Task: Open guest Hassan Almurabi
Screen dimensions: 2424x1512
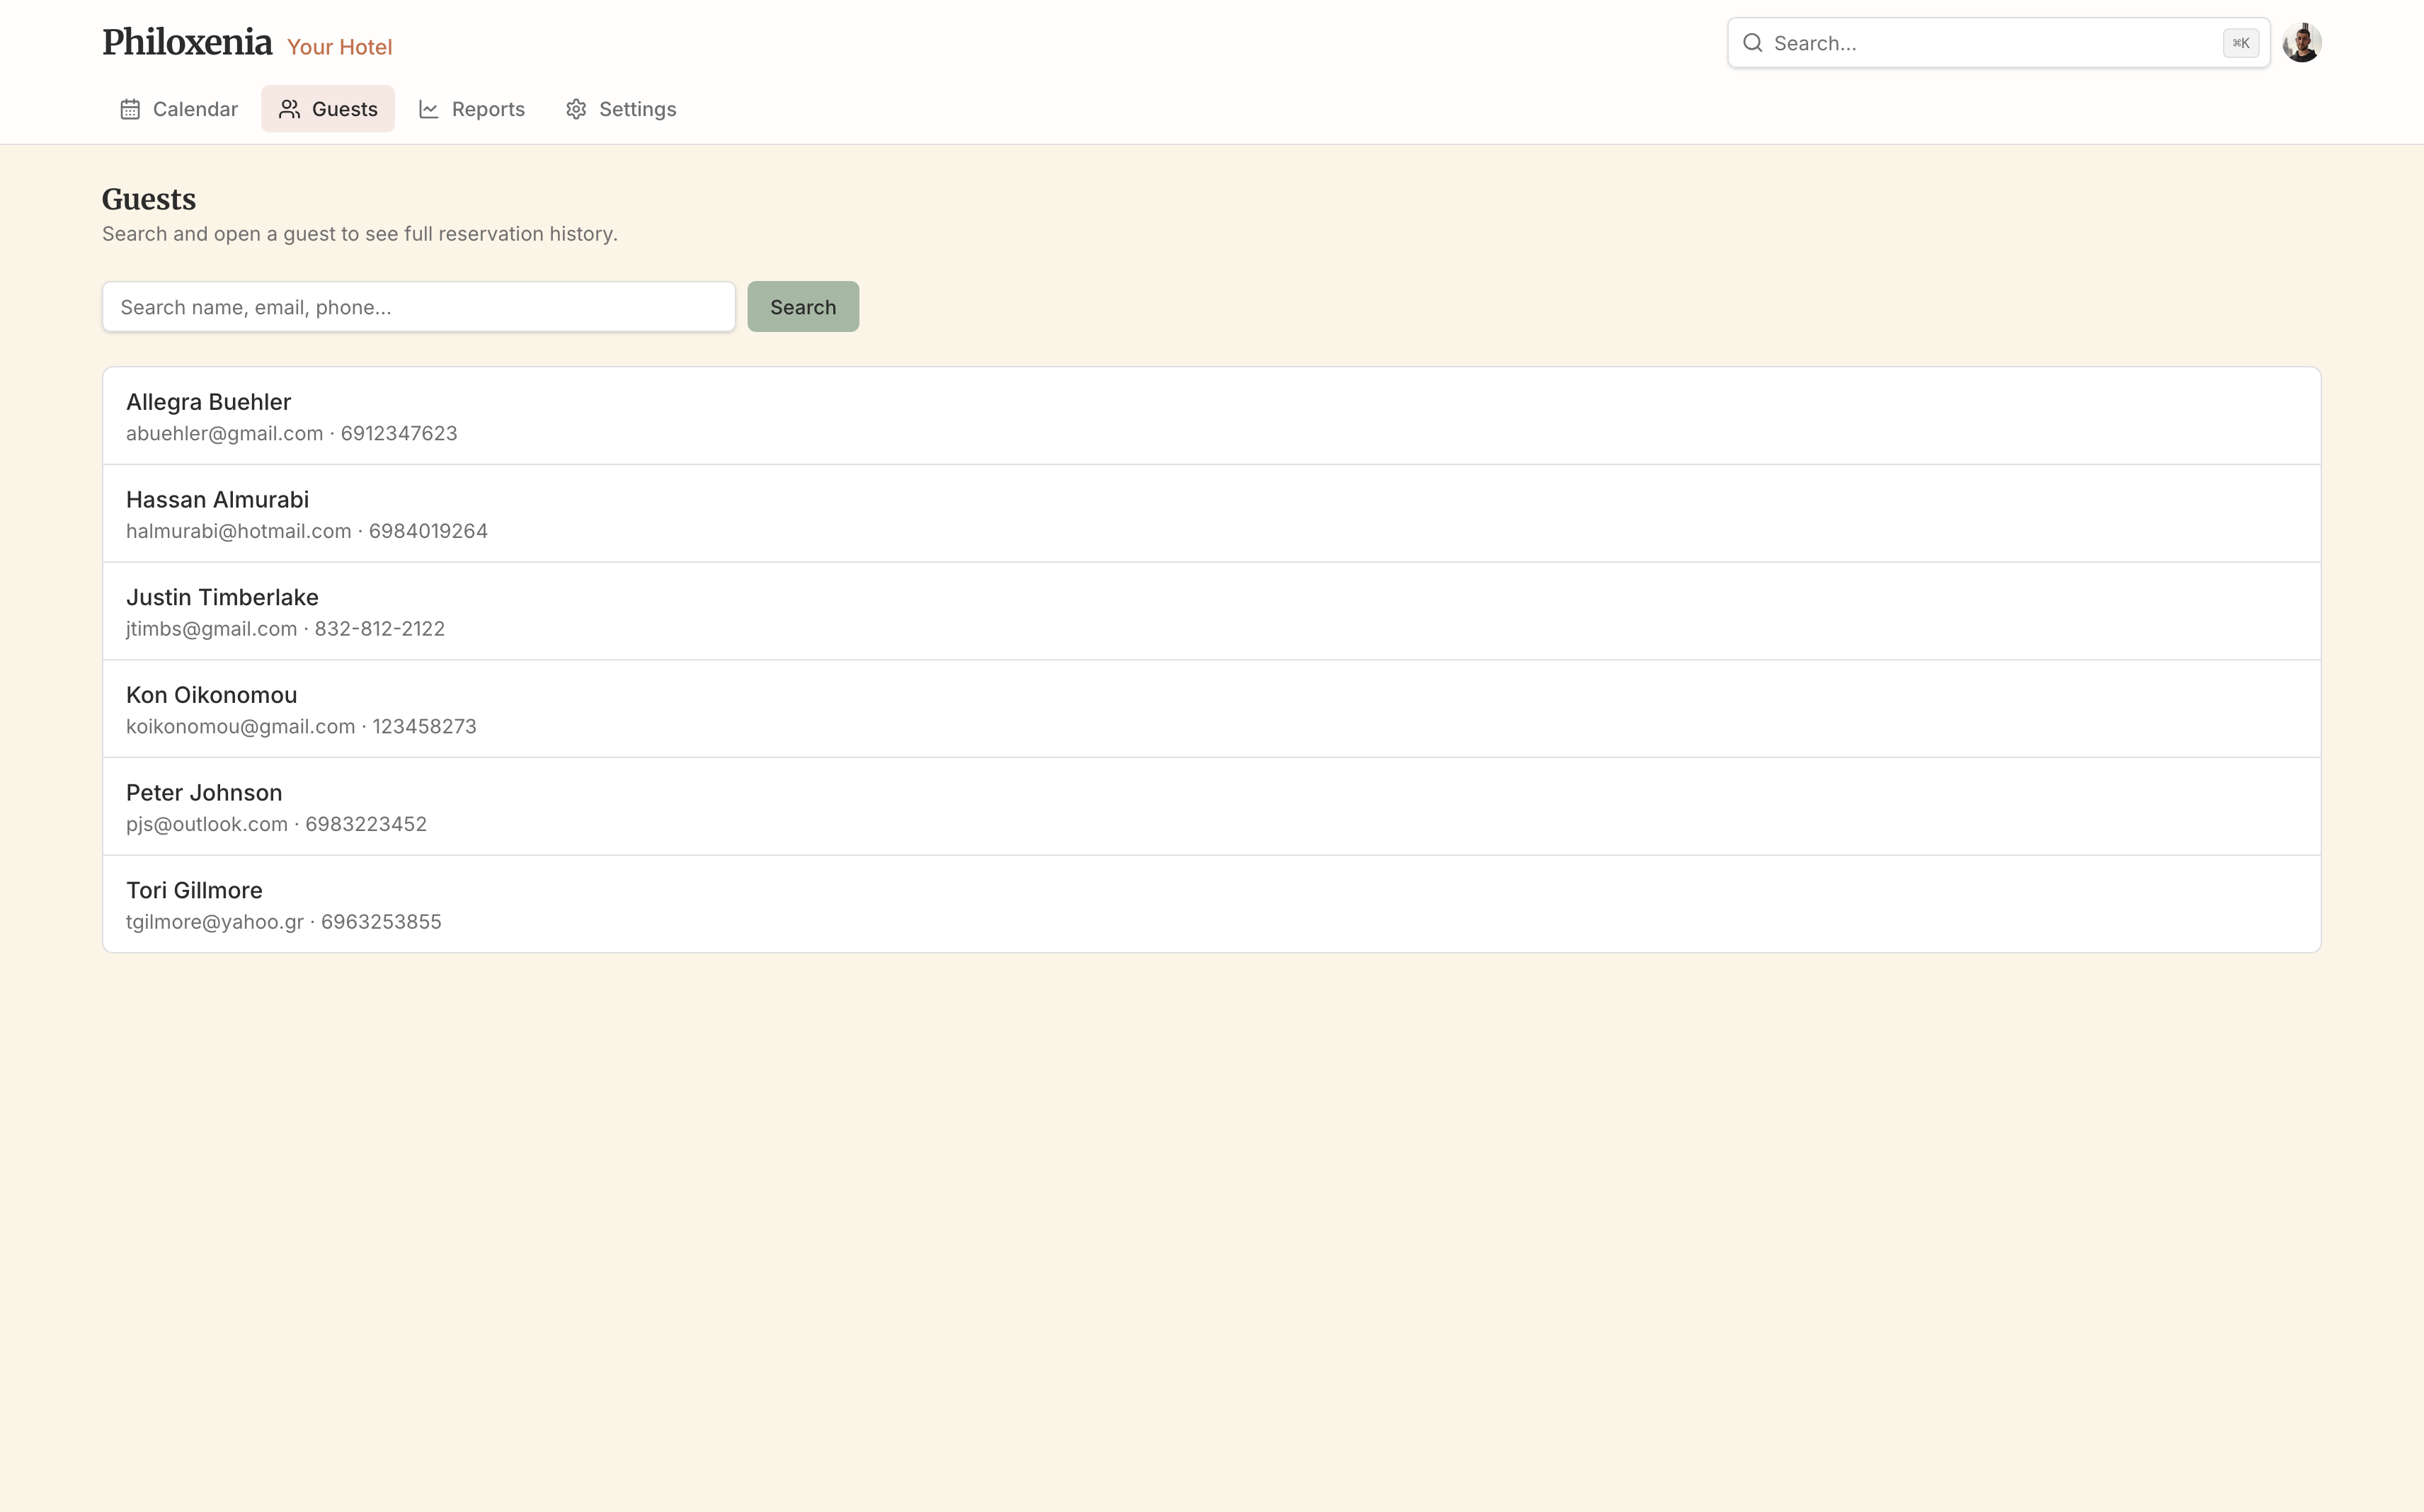Action: 1211,513
